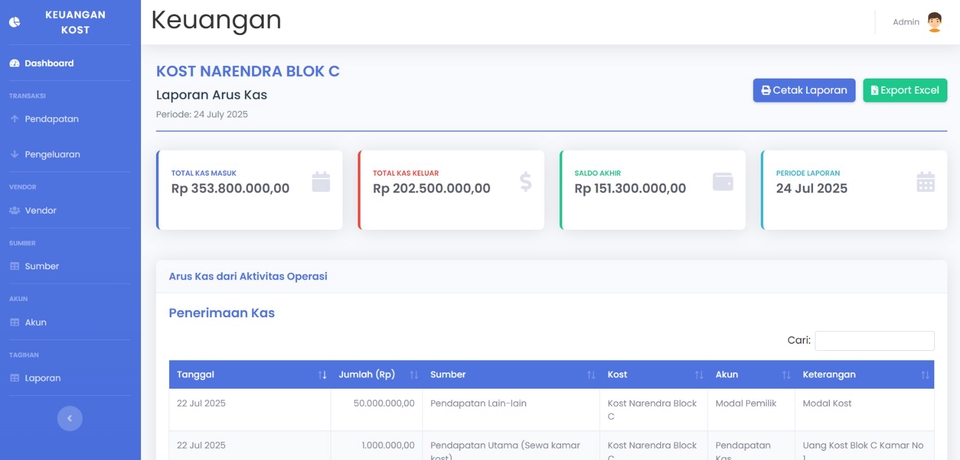Click the calendar icon on Total Kas Masuk card
960x460 pixels.
click(320, 181)
